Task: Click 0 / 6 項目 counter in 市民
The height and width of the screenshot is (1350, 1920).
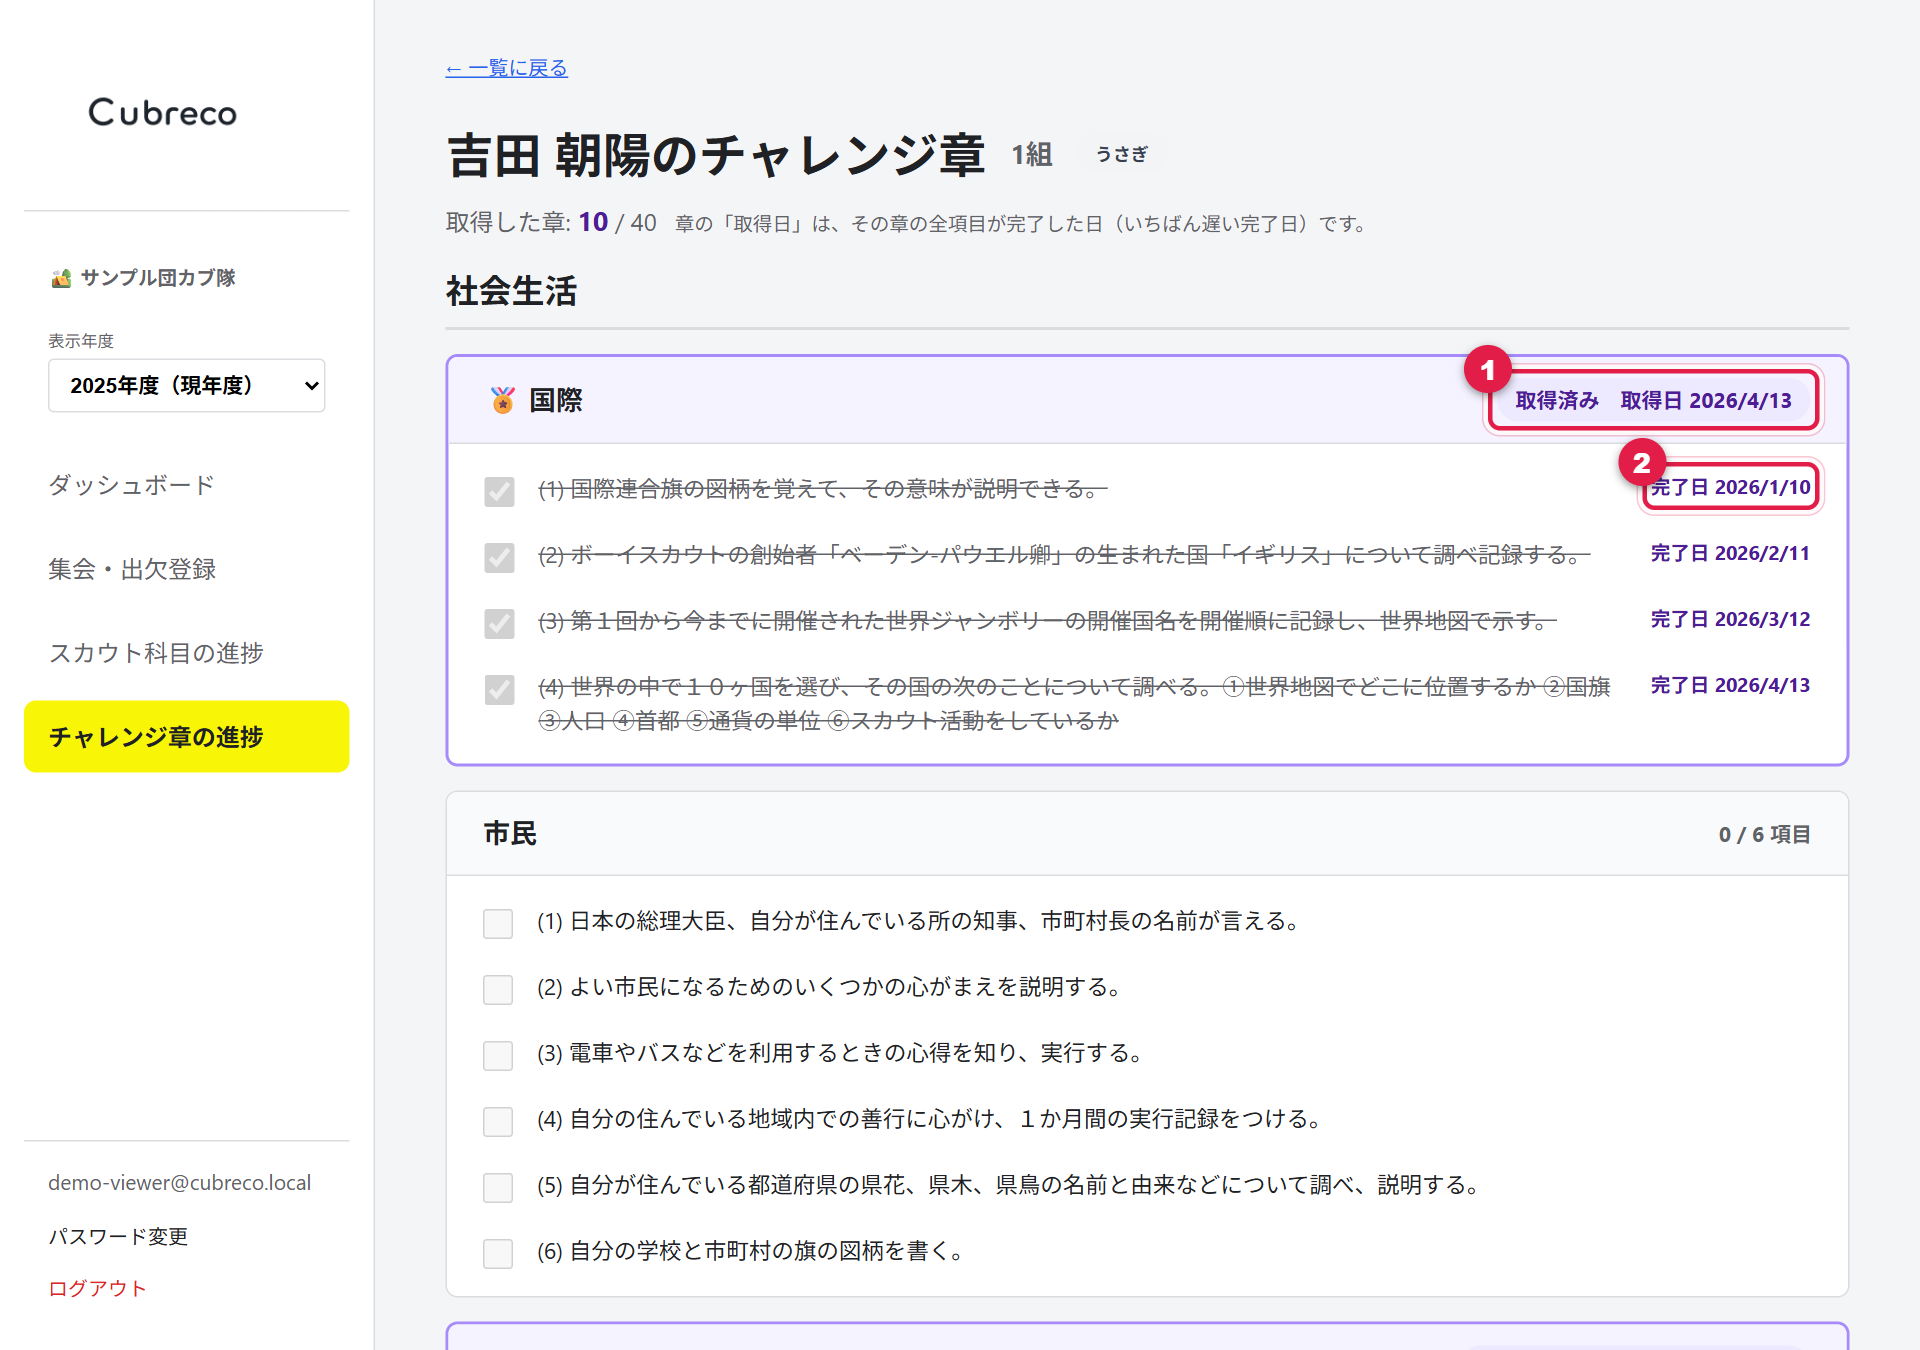Action: (1765, 834)
